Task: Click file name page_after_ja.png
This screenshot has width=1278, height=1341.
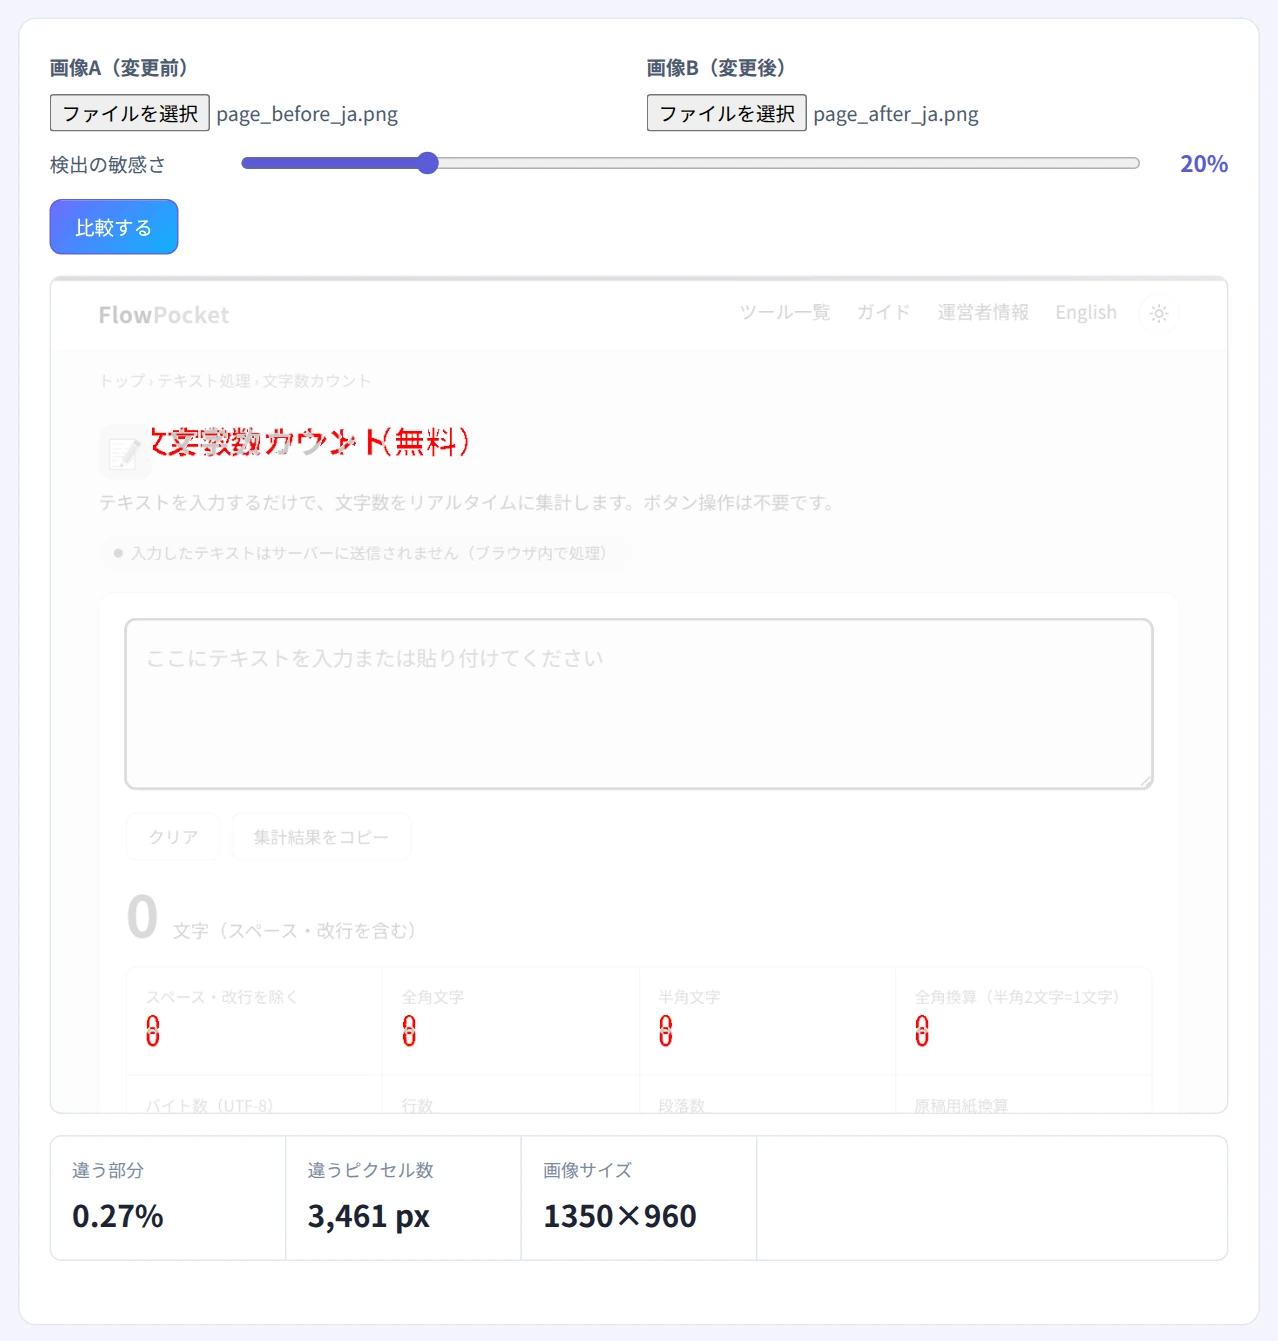Action: point(896,114)
